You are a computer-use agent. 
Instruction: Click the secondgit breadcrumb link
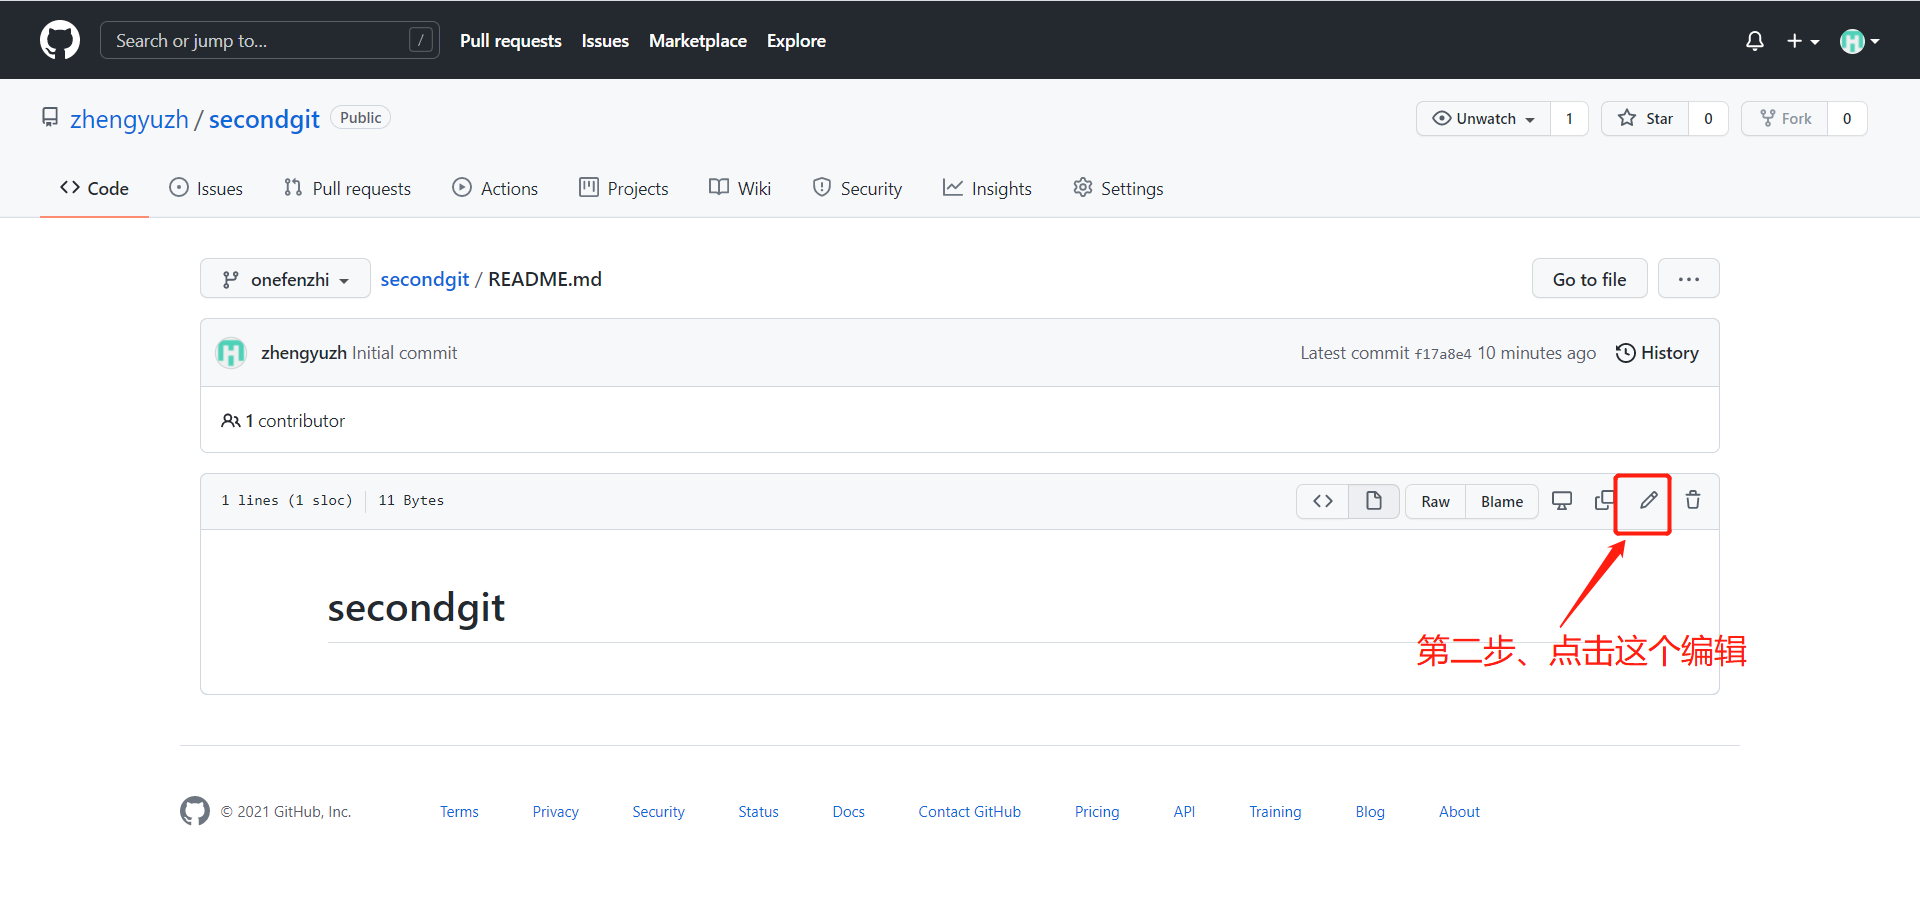pos(425,279)
